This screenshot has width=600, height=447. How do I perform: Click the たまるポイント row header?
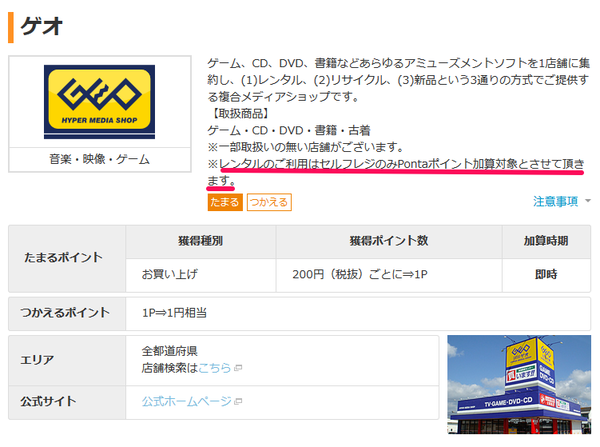[x=67, y=259]
